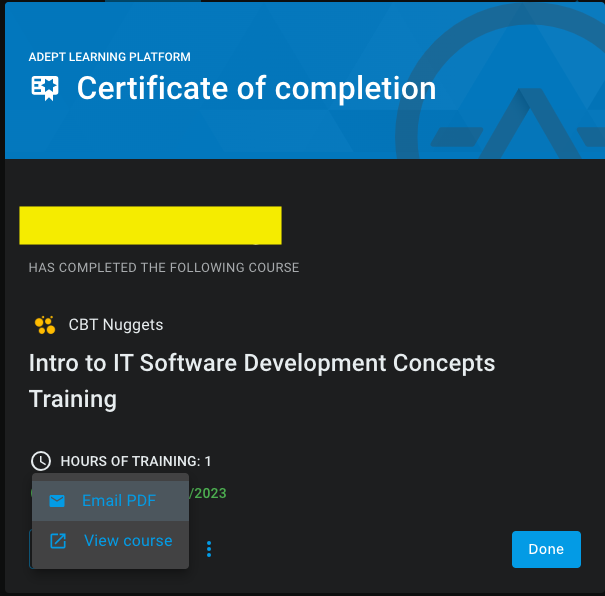The image size is (605, 596).
Task: Open the three-dot more options menu
Action: (209, 549)
